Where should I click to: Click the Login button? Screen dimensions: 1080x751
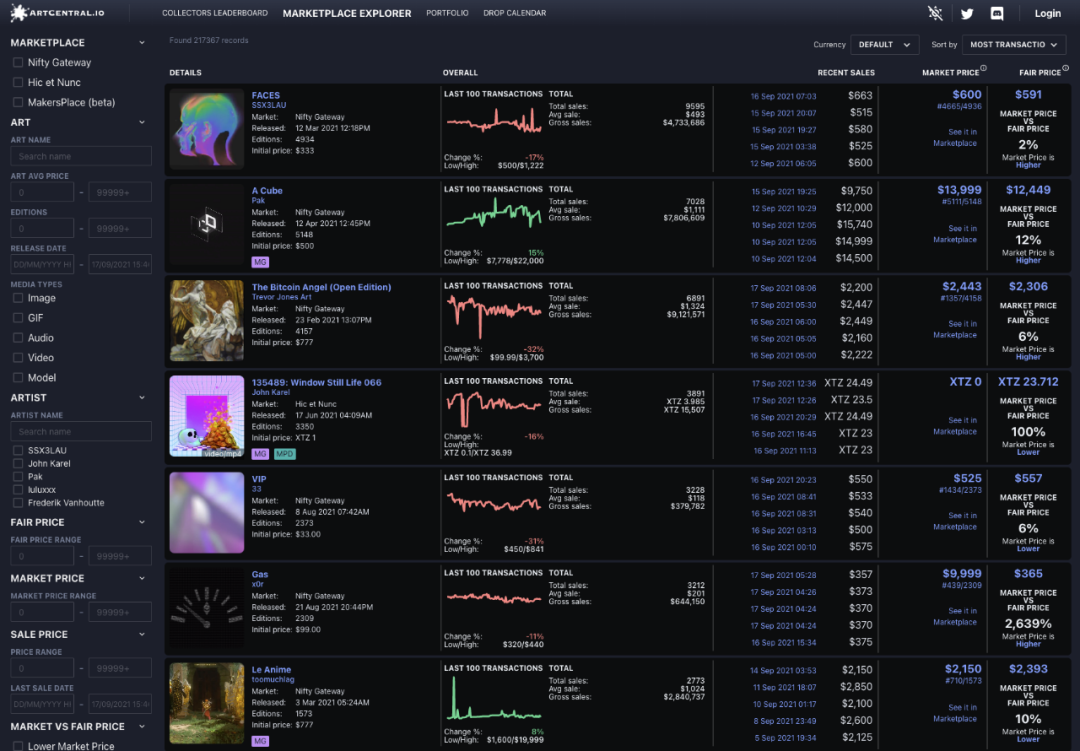point(1048,13)
